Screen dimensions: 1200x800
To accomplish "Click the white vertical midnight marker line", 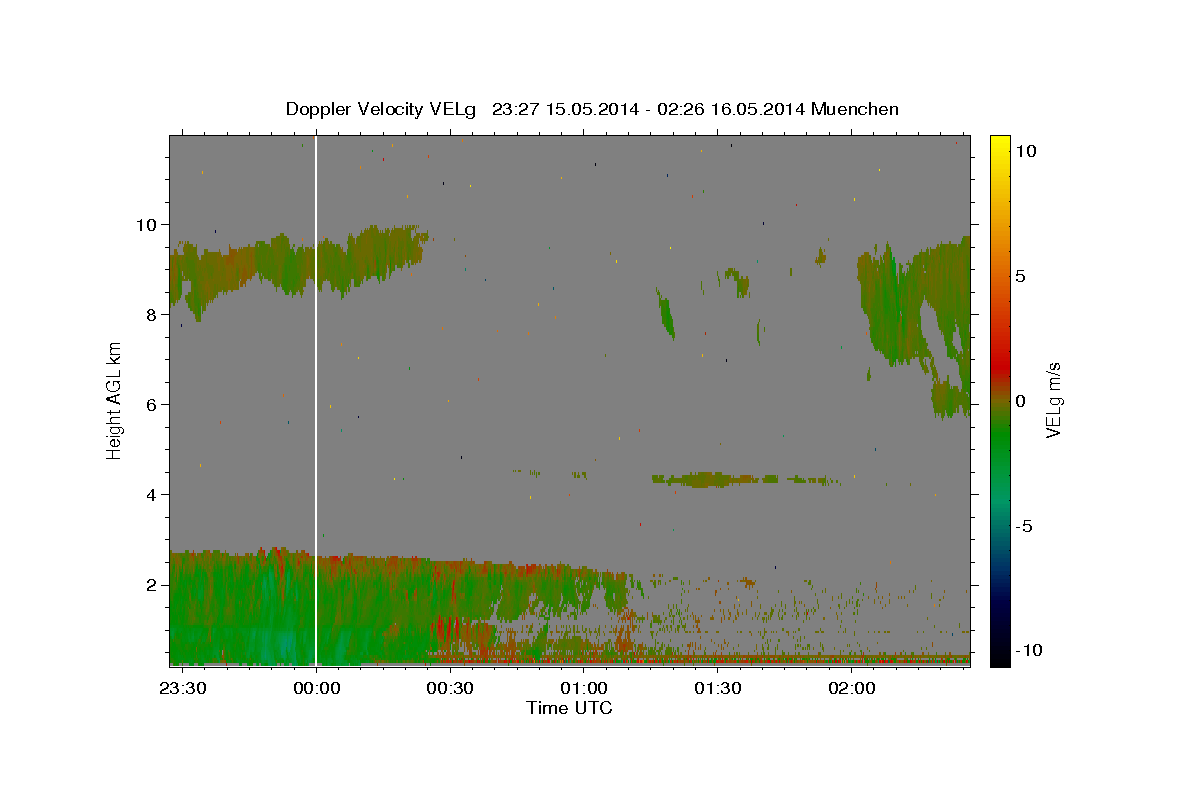I will pos(316,400).
